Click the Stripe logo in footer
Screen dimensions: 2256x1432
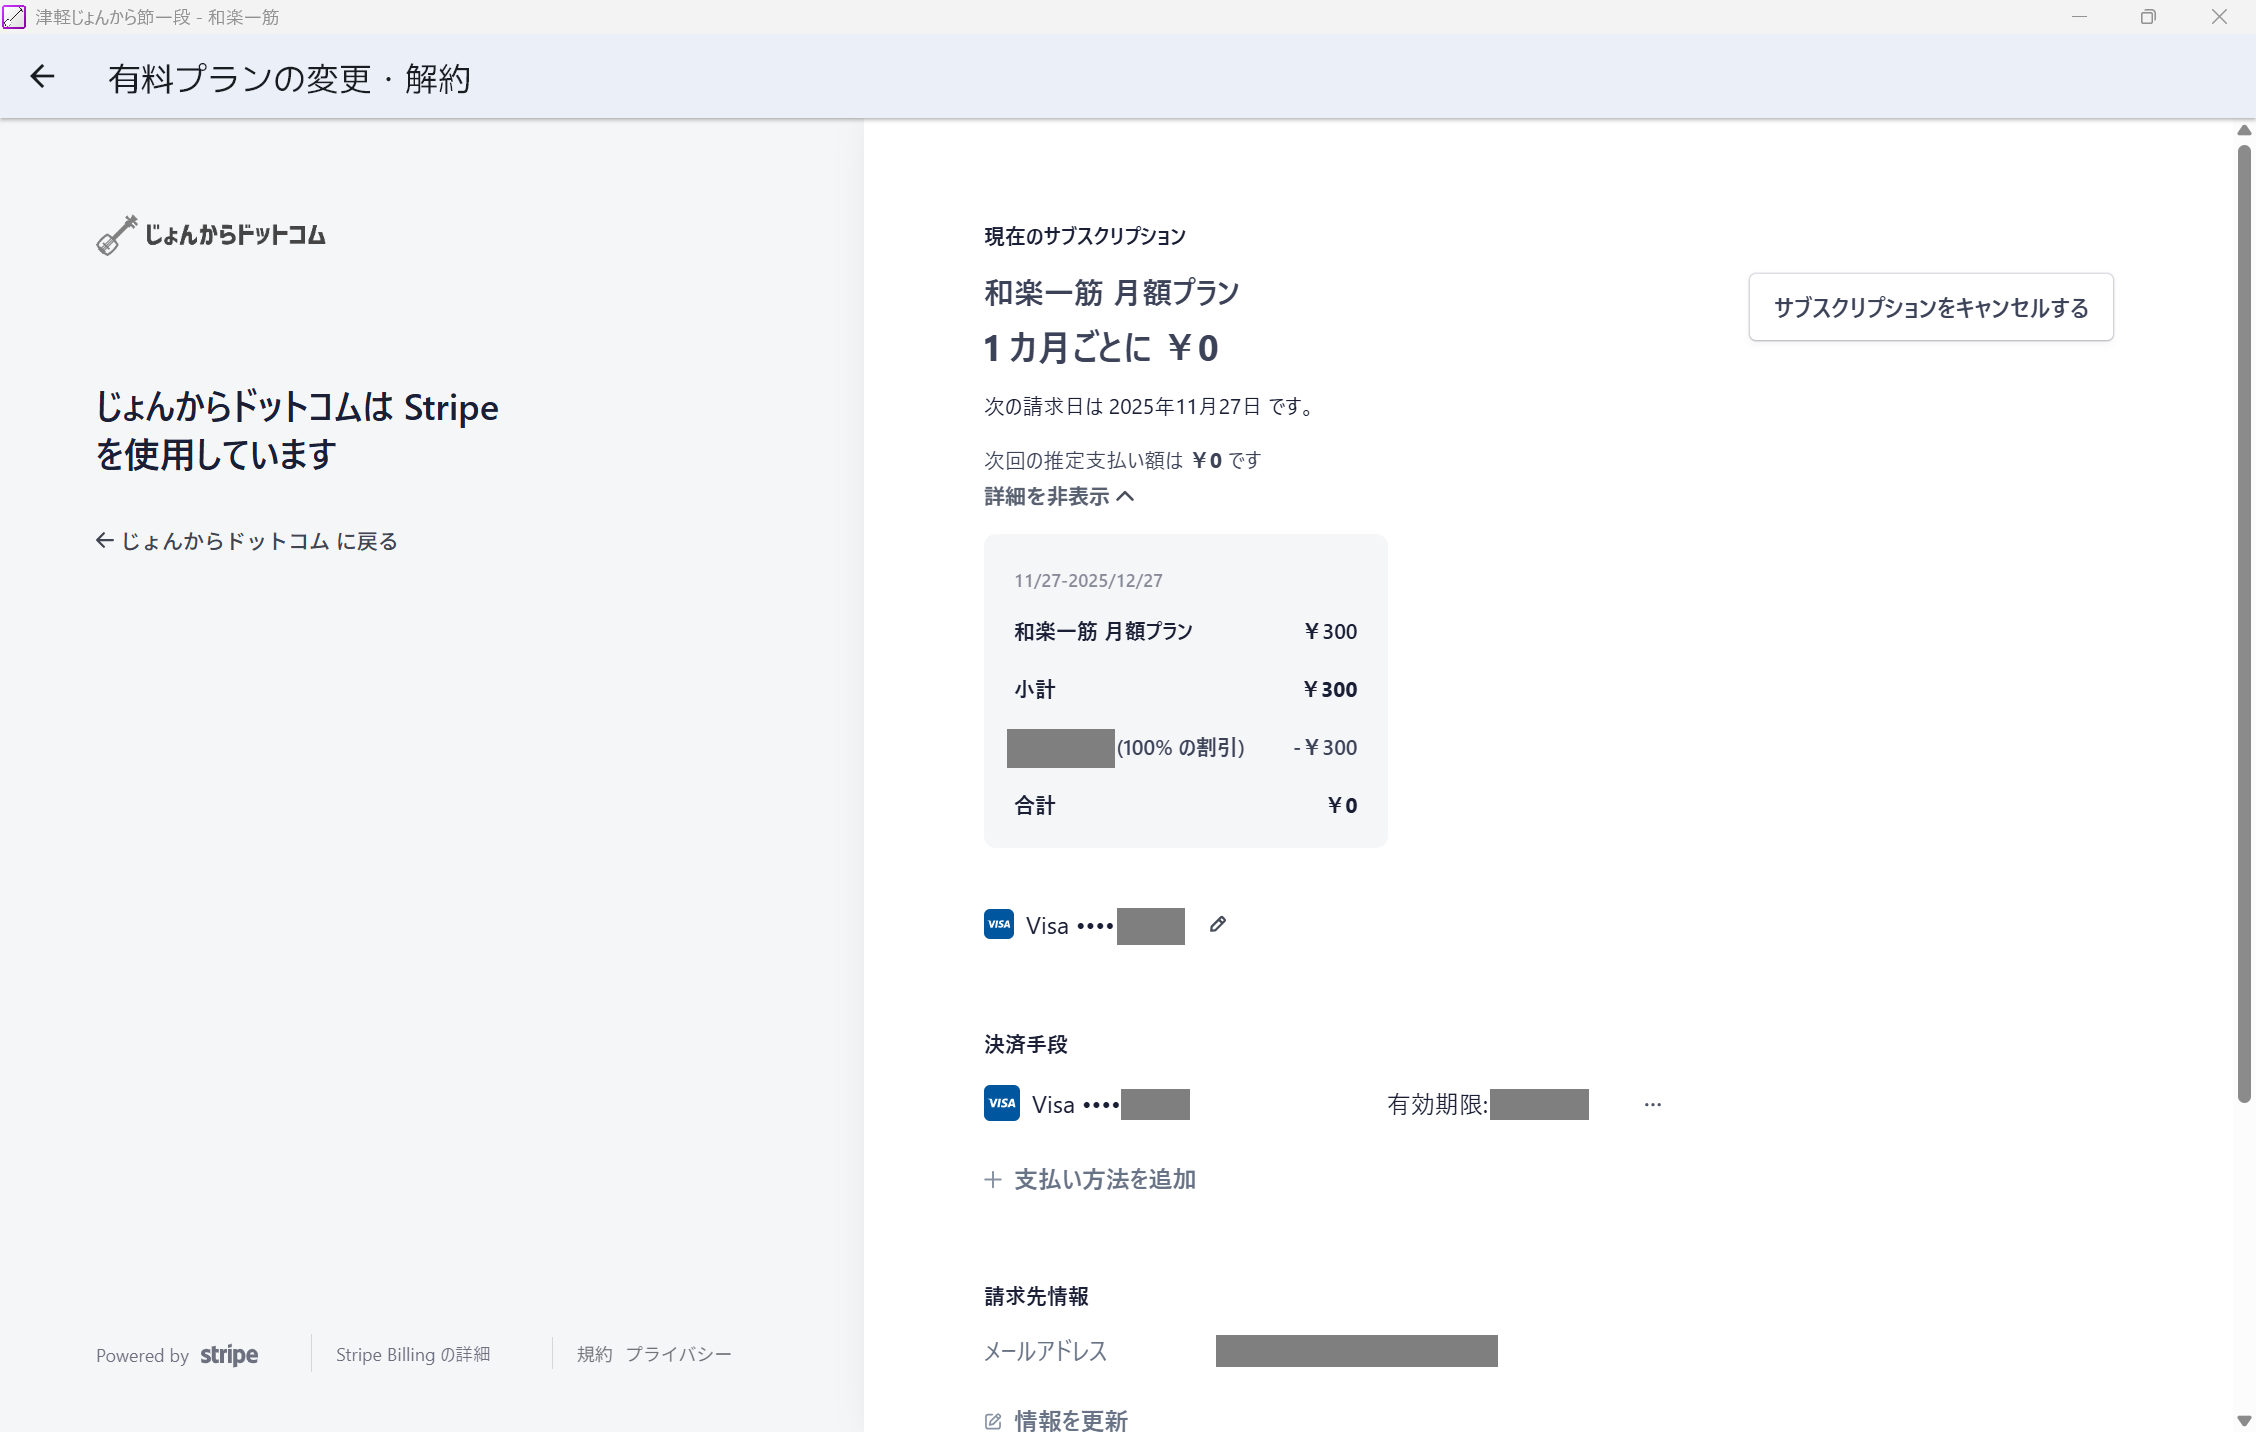[x=229, y=1355]
